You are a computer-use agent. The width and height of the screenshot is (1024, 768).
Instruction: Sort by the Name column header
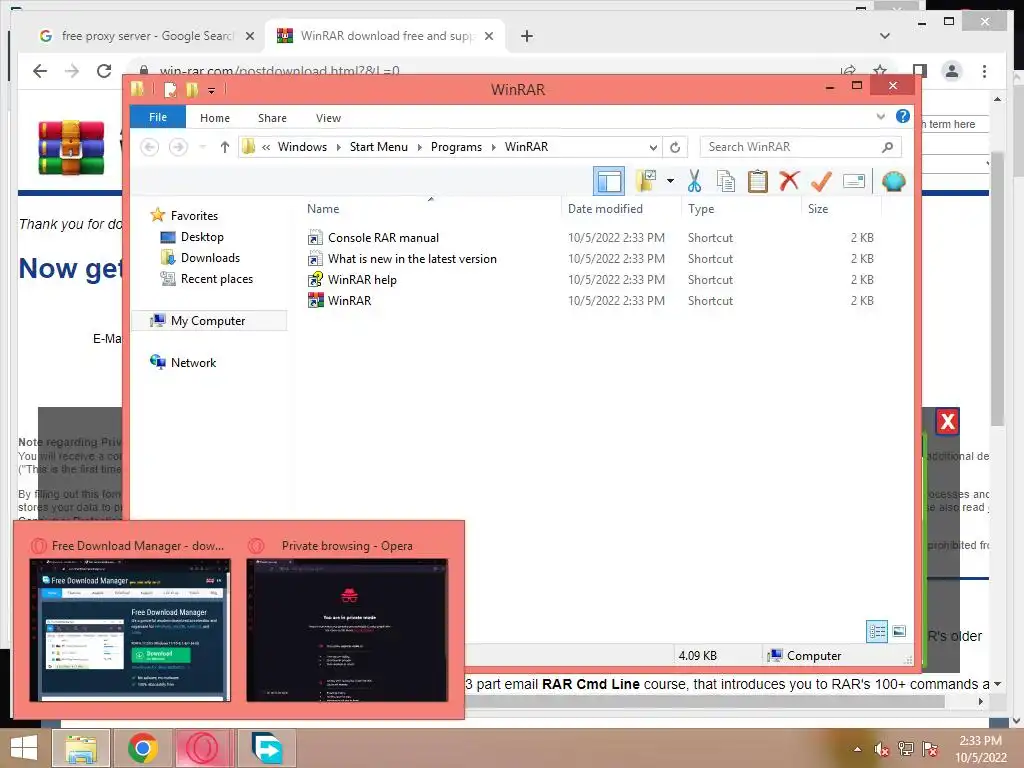pyautogui.click(x=323, y=209)
